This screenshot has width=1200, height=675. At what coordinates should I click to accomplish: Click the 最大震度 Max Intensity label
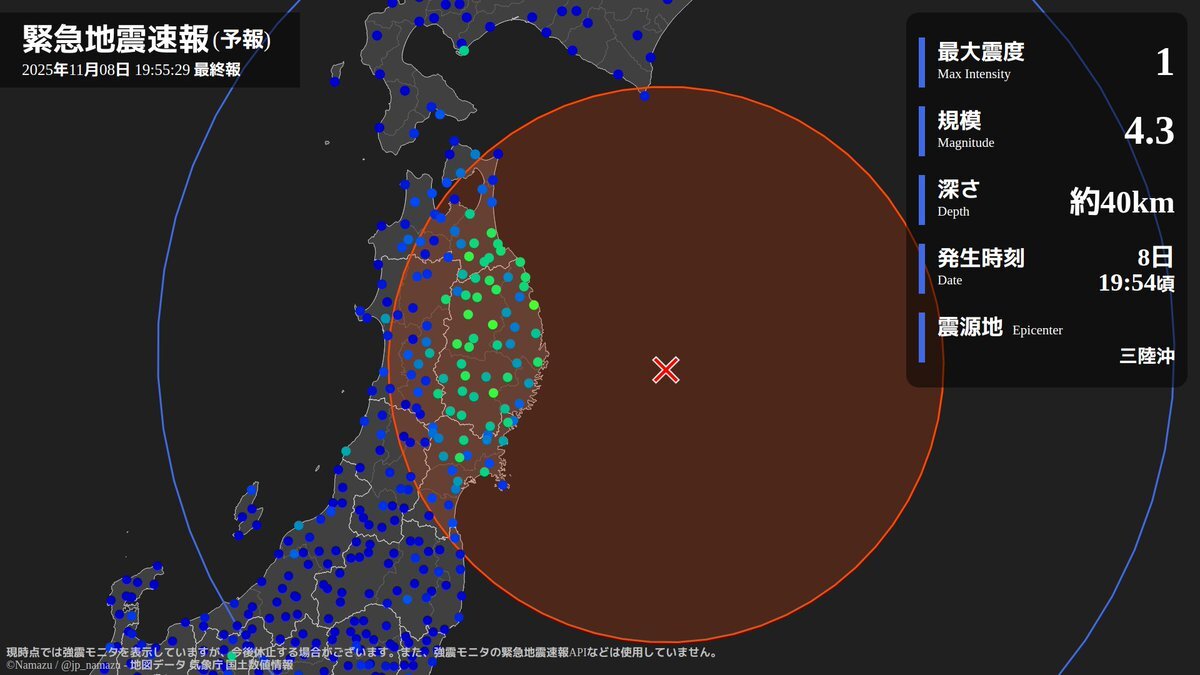coord(980,61)
